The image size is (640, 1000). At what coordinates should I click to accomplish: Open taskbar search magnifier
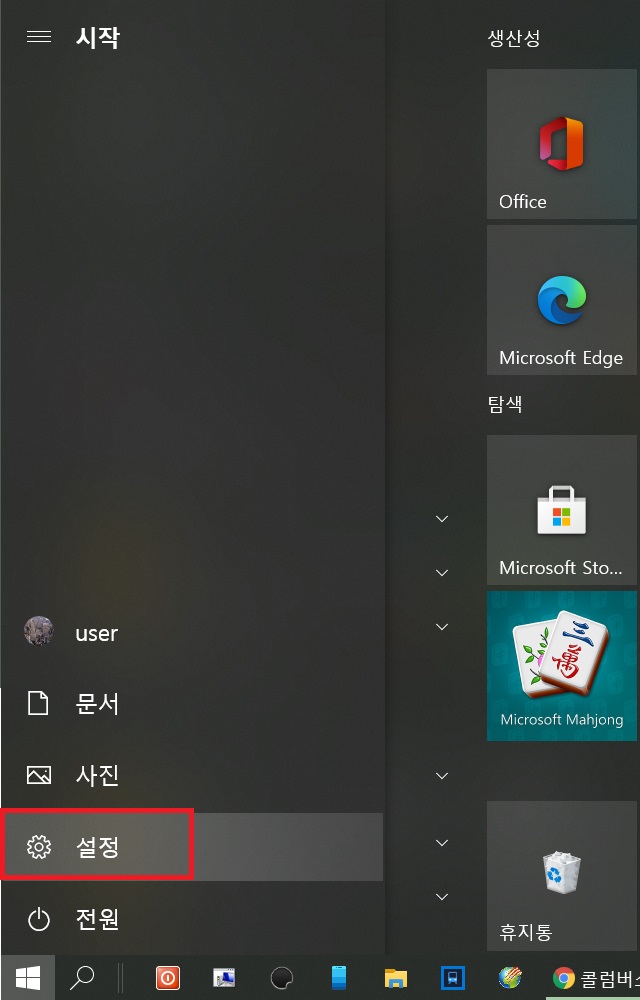pos(82,978)
